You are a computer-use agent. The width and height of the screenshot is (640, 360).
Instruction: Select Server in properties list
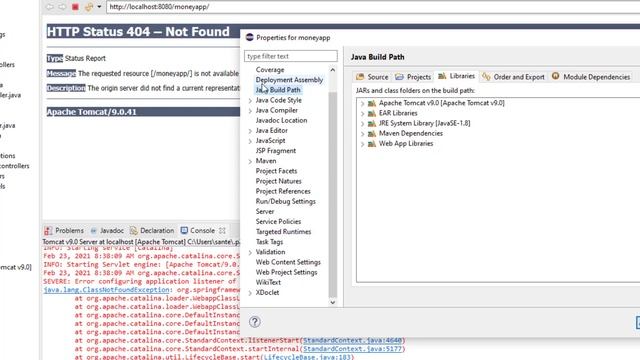click(264, 211)
